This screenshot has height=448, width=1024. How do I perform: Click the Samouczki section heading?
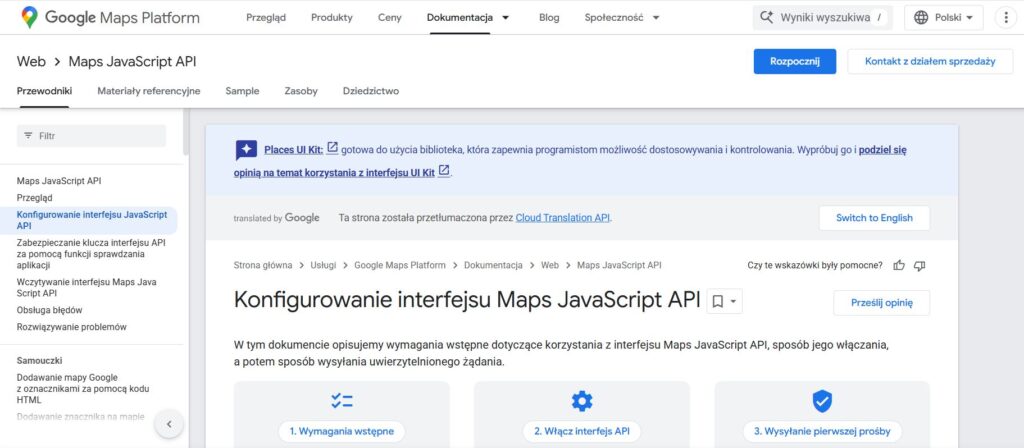click(40, 360)
